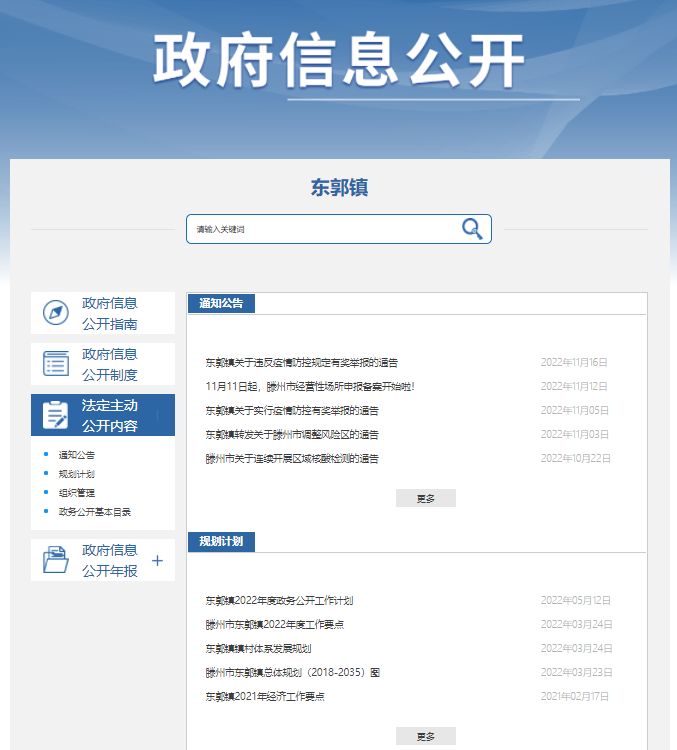Select 组织管理 in the left submenu

tap(77, 493)
